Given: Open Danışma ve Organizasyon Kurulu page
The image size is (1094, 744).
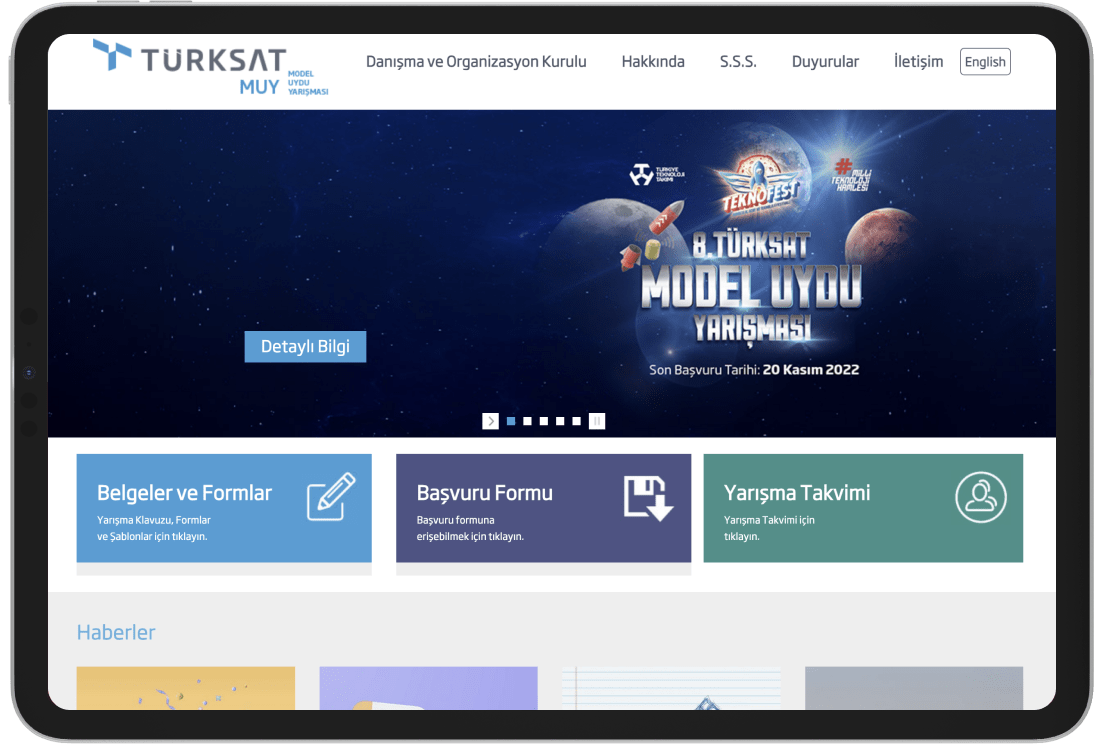Looking at the screenshot, I should pyautogui.click(x=477, y=61).
